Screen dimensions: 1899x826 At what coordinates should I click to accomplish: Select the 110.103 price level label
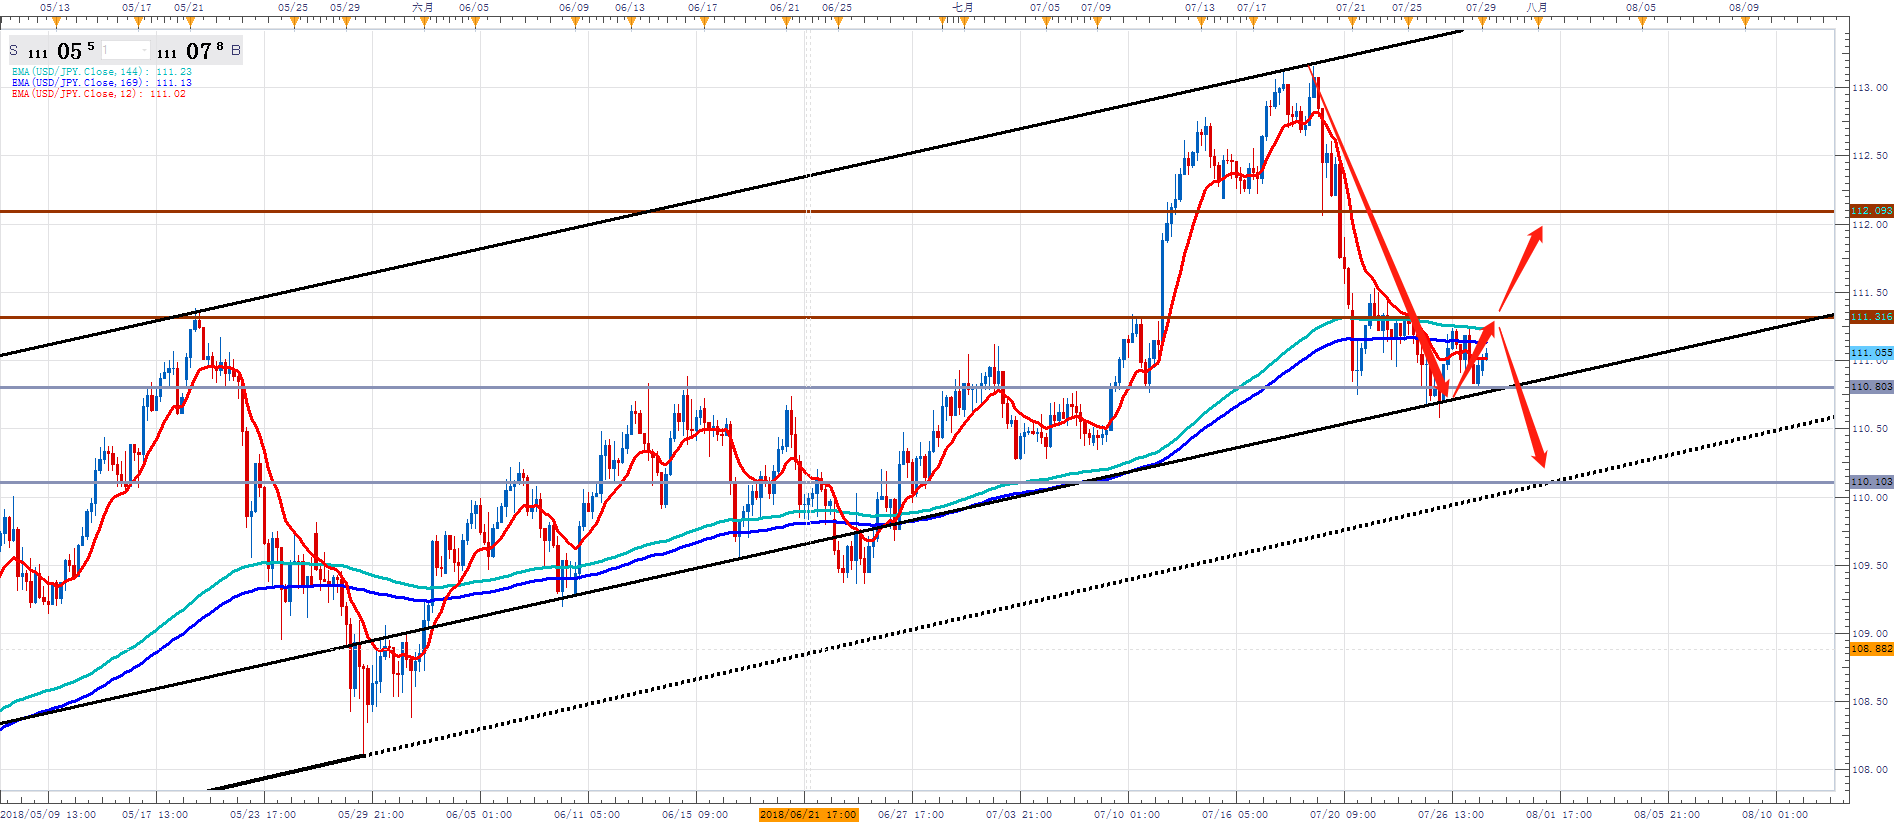[1871, 482]
